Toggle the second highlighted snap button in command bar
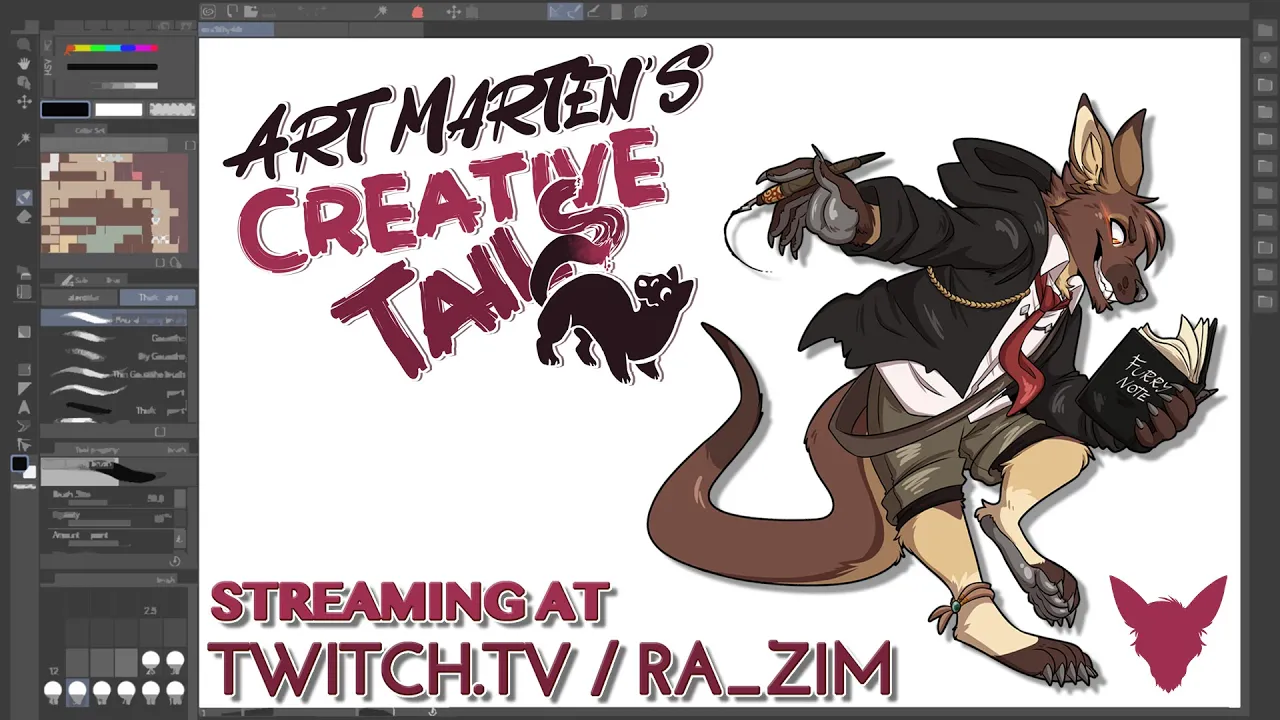The width and height of the screenshot is (1280, 720). pos(575,12)
